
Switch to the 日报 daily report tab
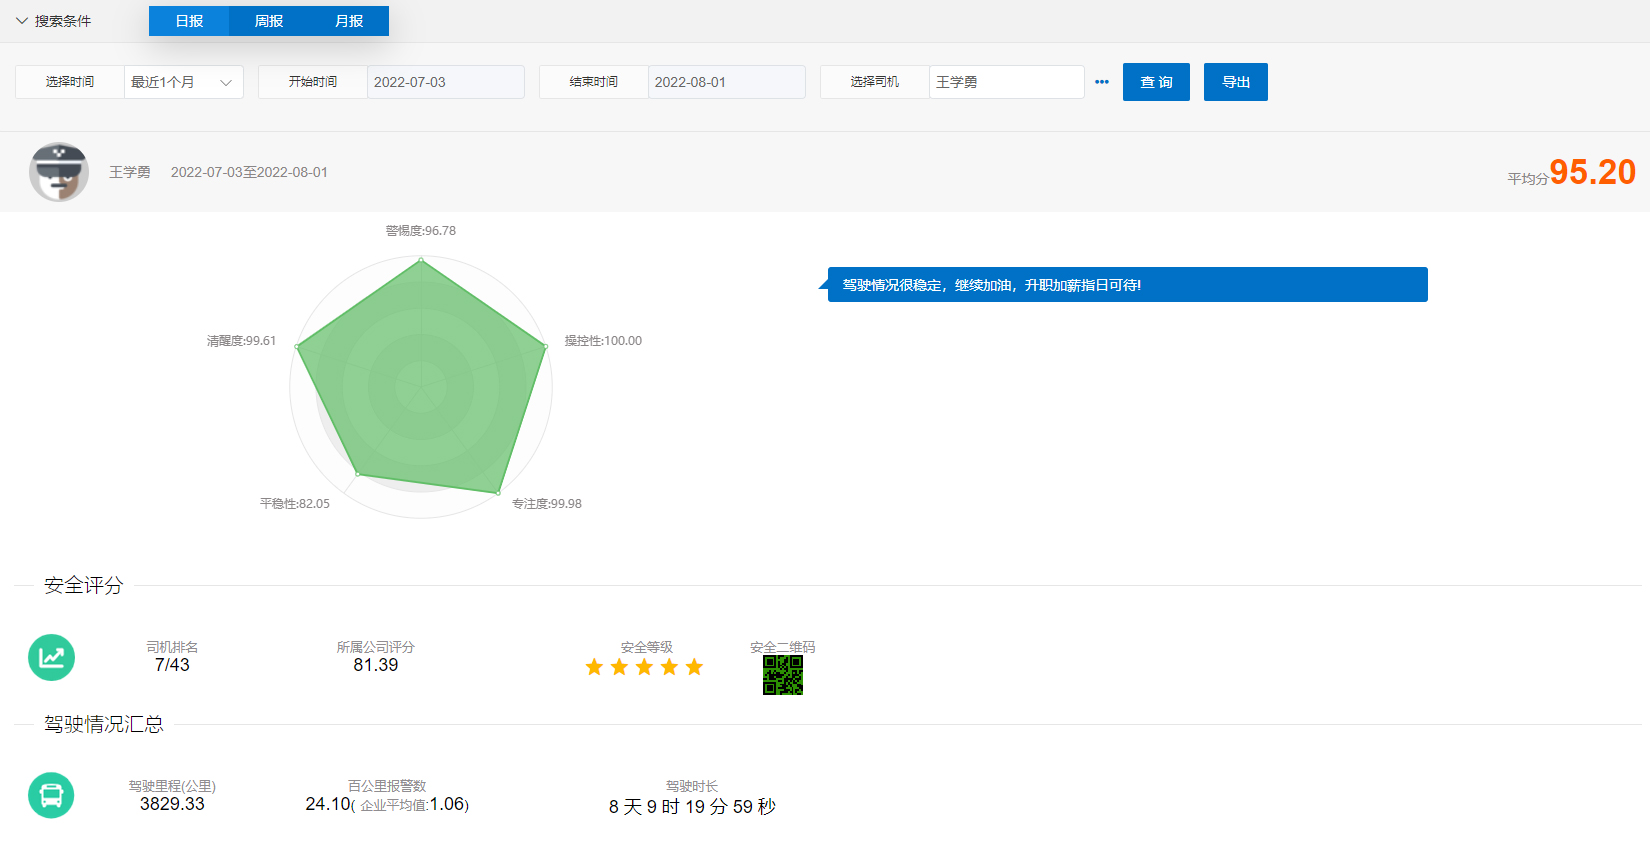pos(189,21)
